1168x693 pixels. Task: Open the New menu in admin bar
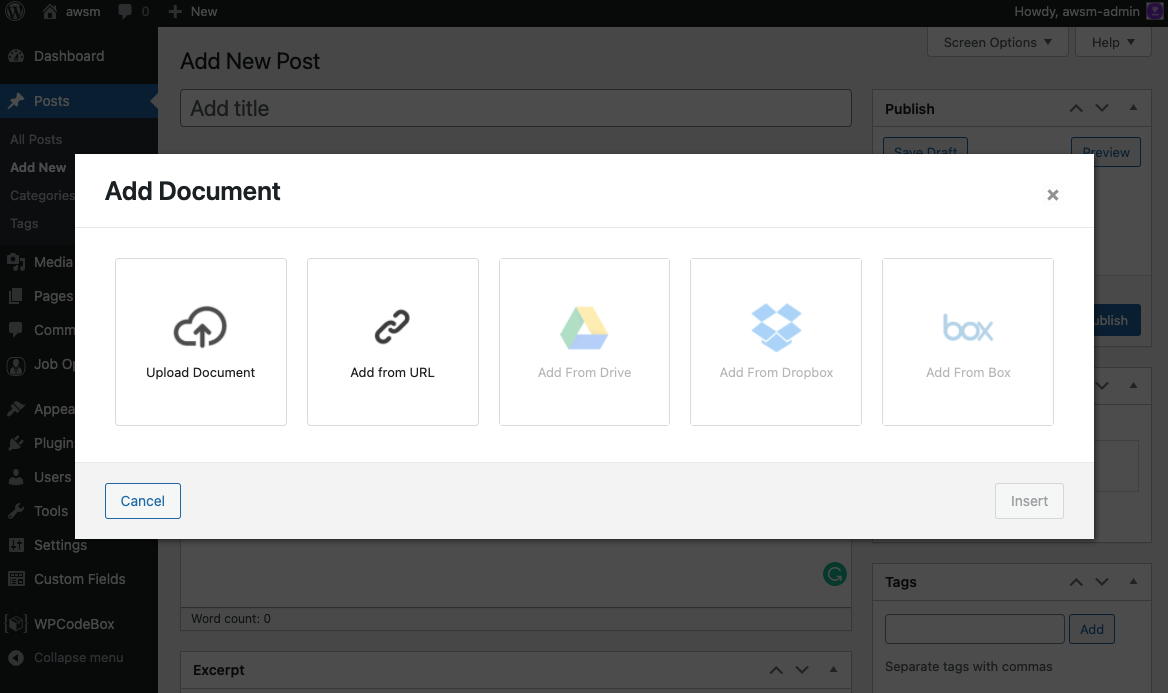pos(192,11)
